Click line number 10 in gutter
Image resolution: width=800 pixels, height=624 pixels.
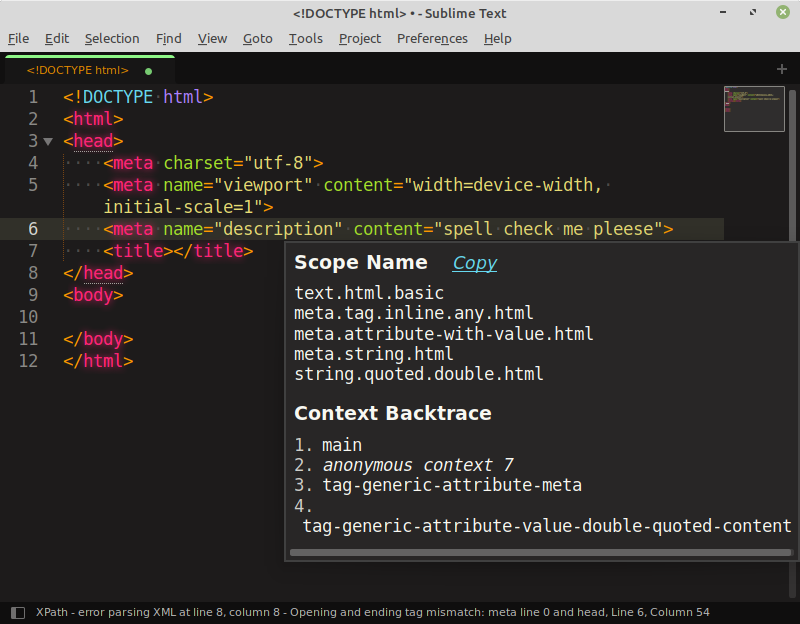(x=29, y=317)
